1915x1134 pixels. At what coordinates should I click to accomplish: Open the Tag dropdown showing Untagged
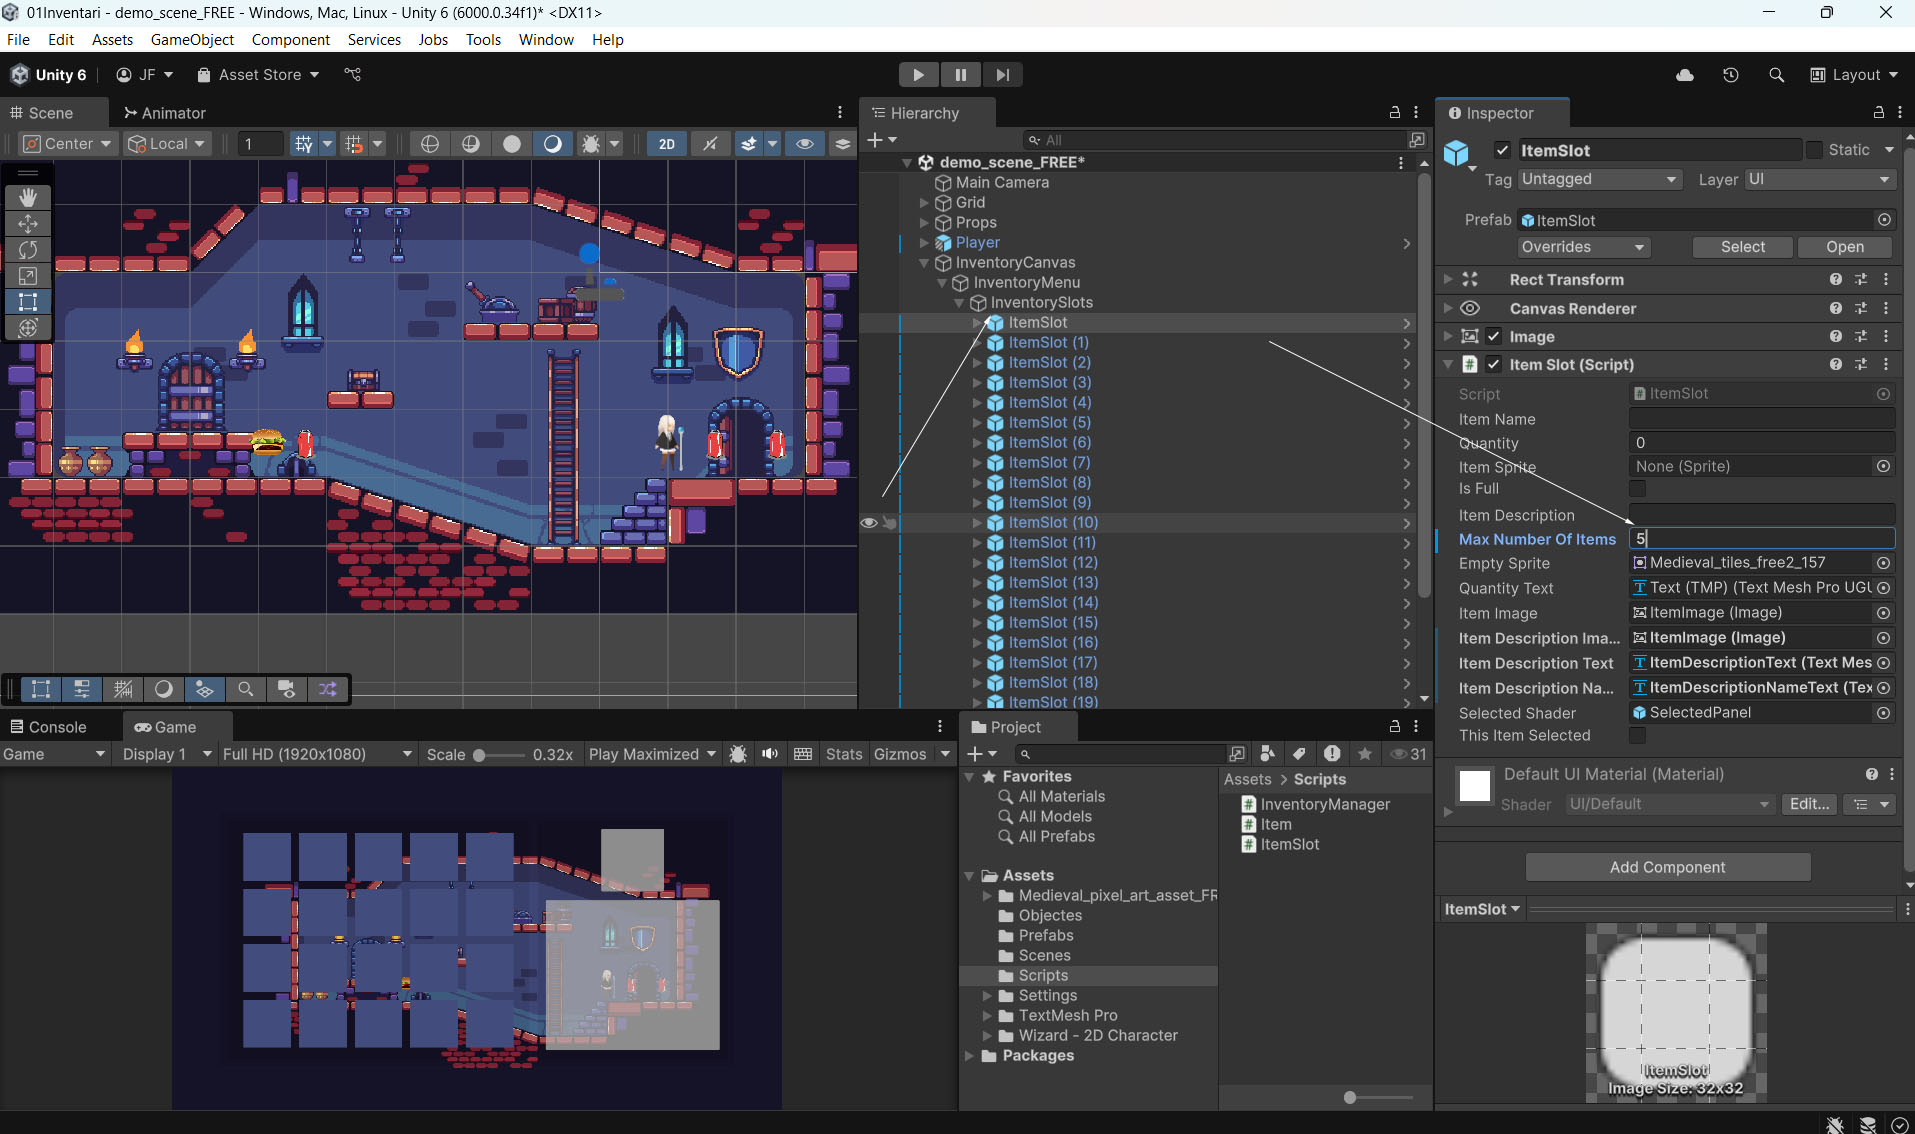[1598, 179]
